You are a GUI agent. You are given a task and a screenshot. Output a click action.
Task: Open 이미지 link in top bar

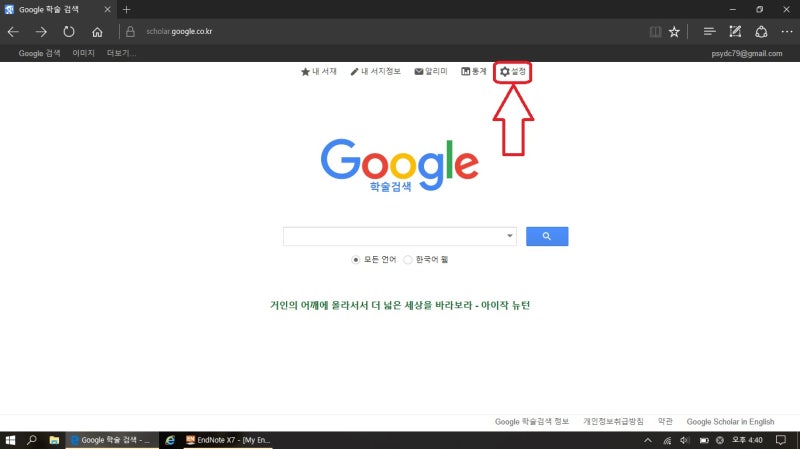pos(83,53)
